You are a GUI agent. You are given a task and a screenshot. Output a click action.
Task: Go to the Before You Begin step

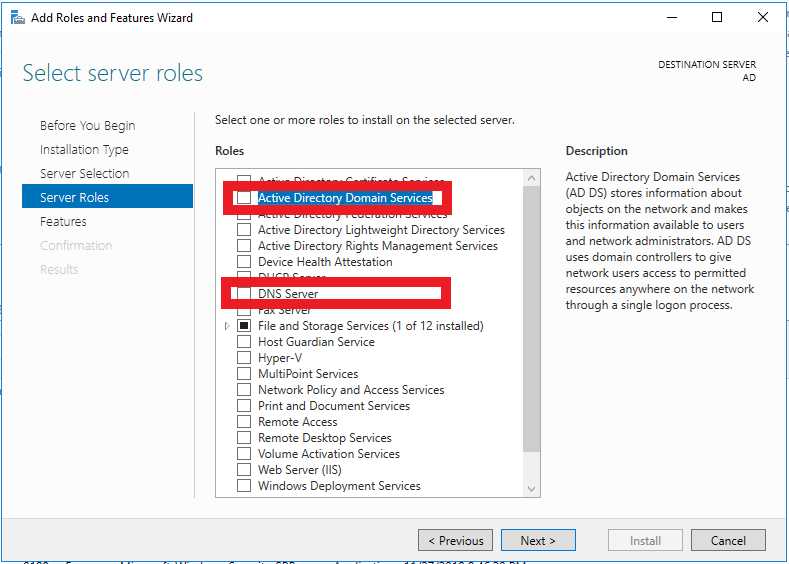click(x=88, y=125)
